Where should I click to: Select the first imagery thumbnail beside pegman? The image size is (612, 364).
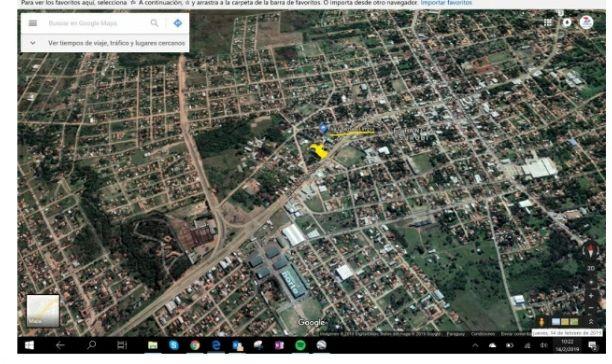click(x=556, y=322)
